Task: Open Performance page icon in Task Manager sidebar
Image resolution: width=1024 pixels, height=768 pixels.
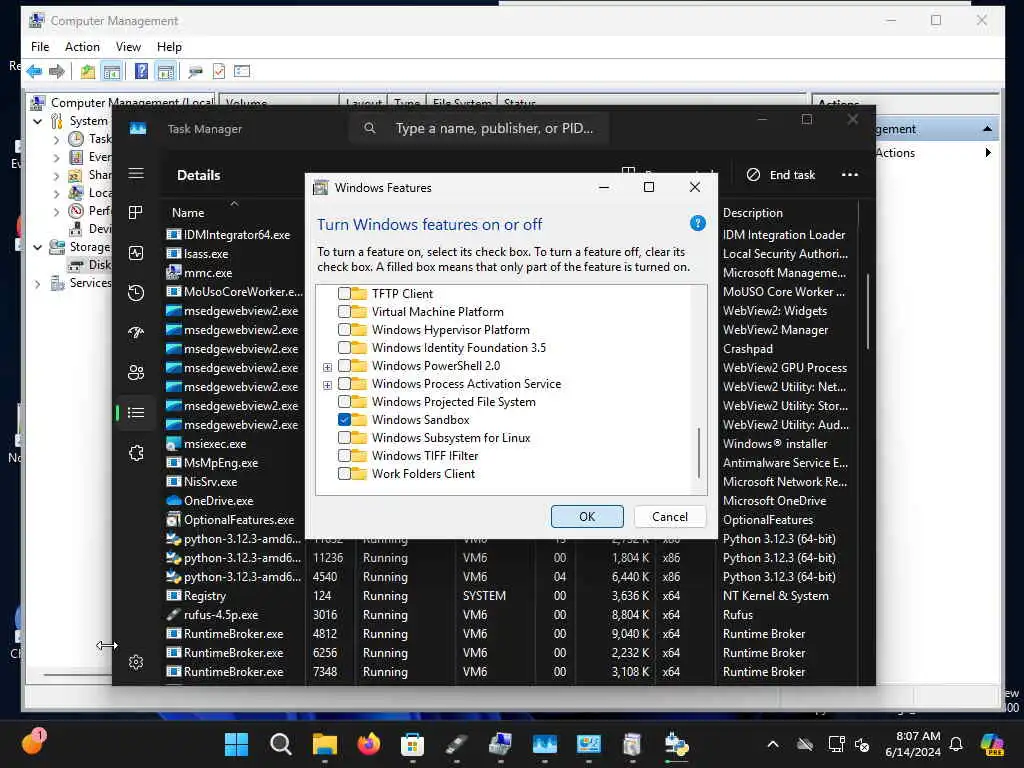Action: [x=136, y=253]
